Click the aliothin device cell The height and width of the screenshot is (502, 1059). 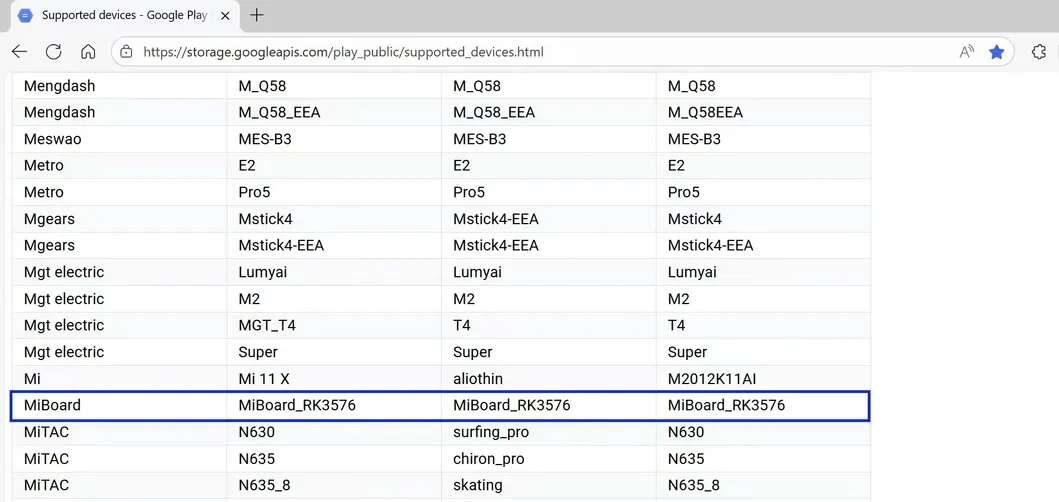478,379
